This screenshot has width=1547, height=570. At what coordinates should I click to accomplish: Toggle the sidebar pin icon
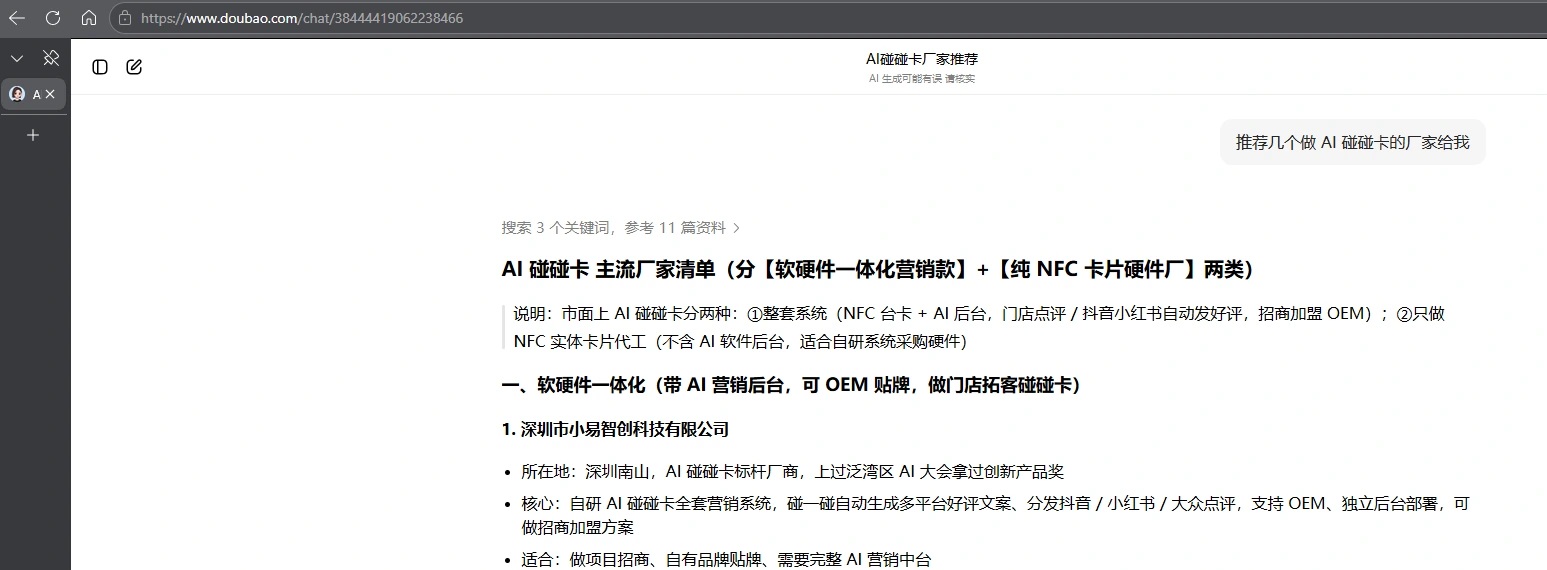point(51,58)
